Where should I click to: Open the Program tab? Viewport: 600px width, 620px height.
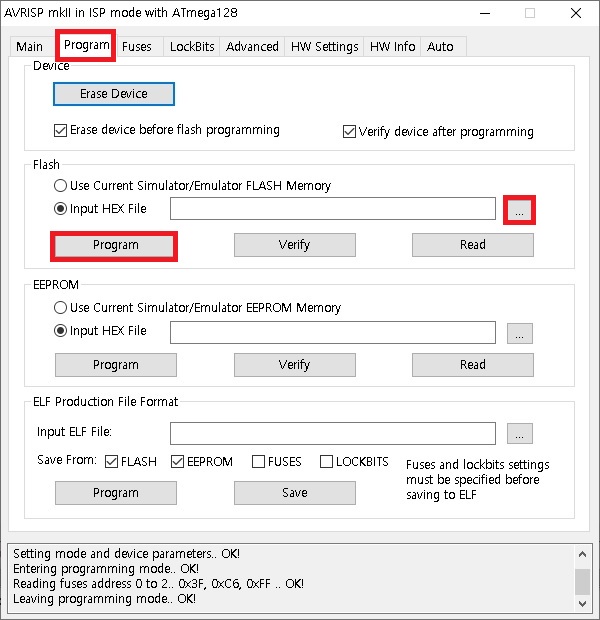point(86,45)
